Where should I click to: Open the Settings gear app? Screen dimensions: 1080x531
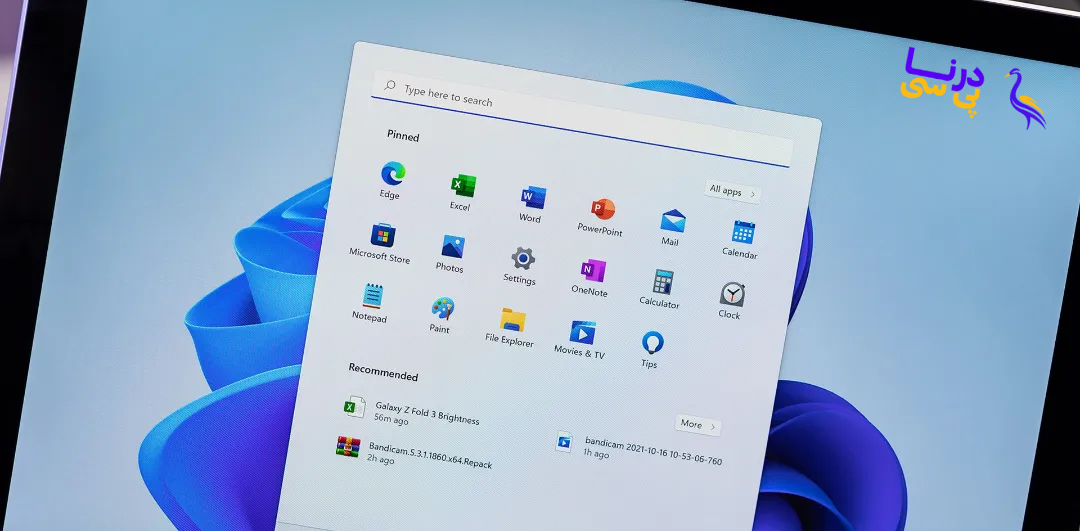pos(522,259)
